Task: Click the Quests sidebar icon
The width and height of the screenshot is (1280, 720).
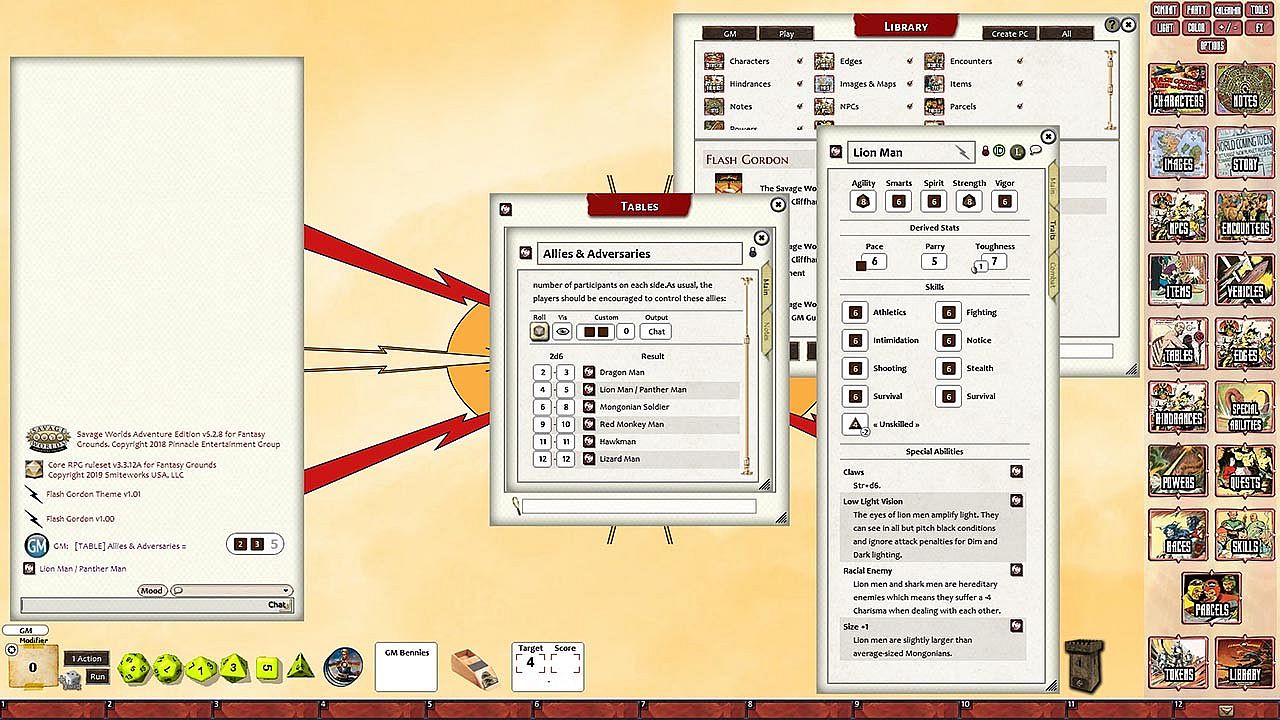Action: (1243, 470)
